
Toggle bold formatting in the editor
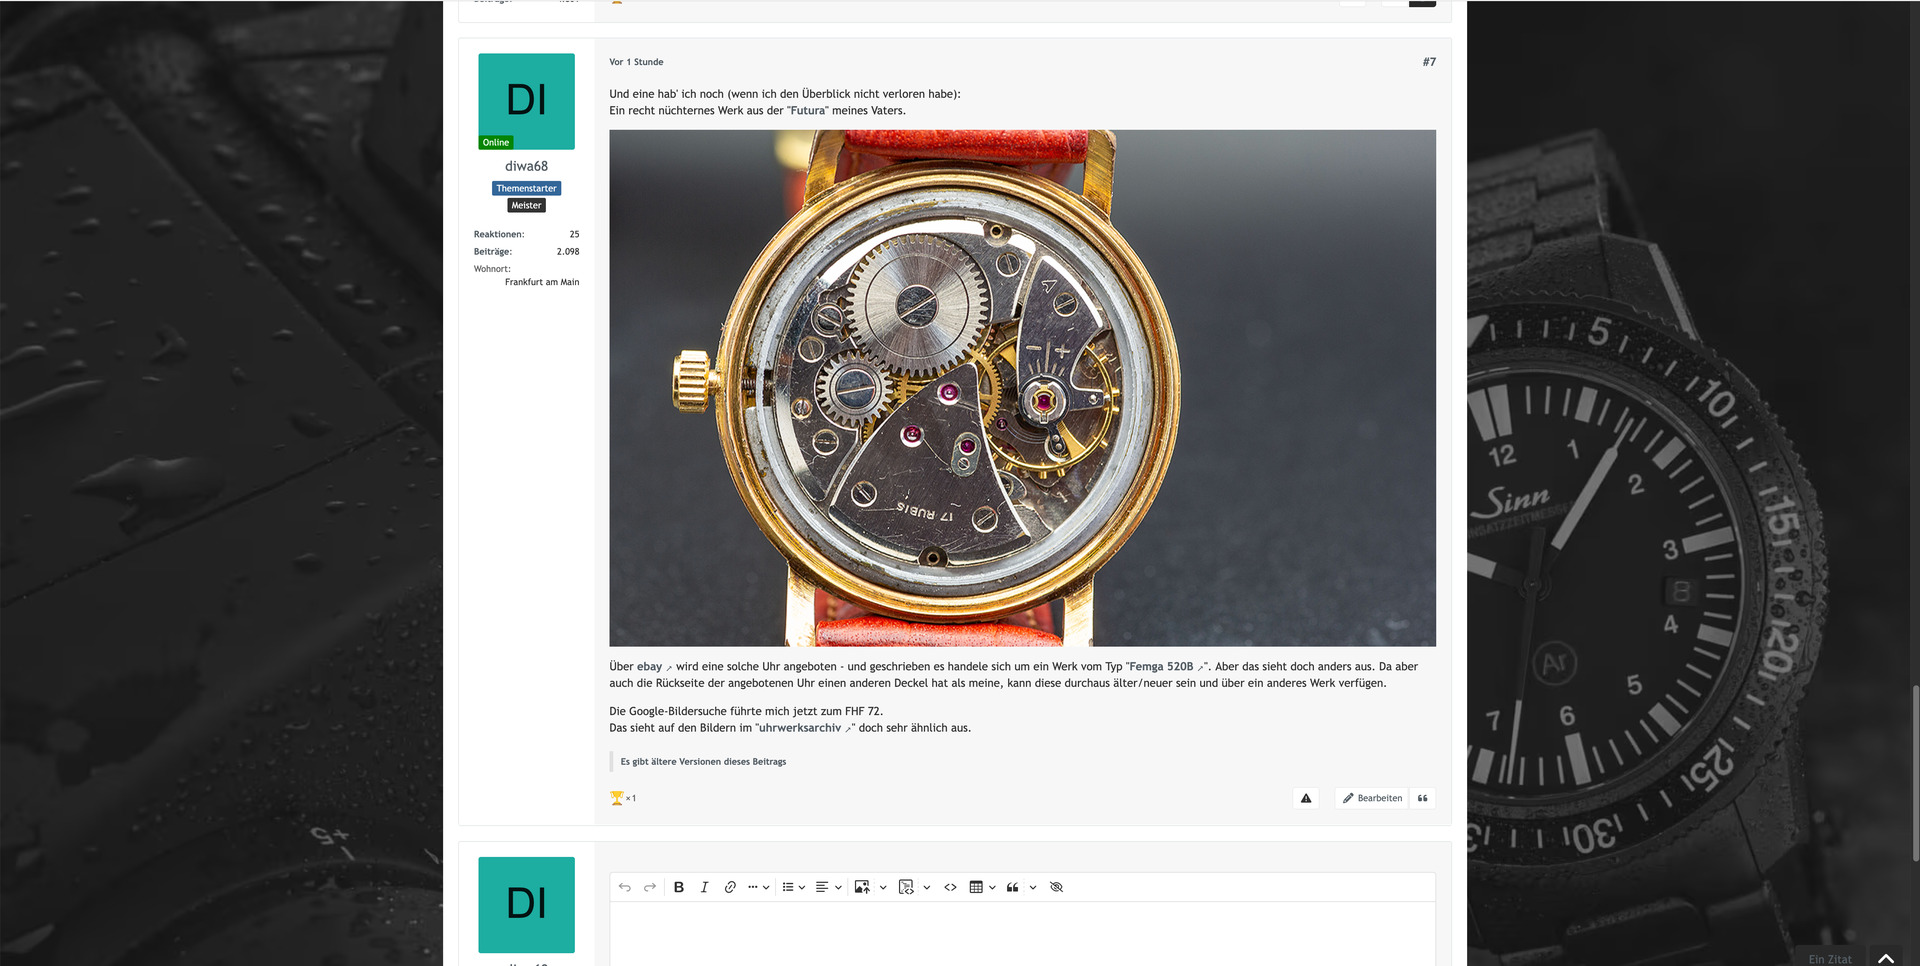679,887
